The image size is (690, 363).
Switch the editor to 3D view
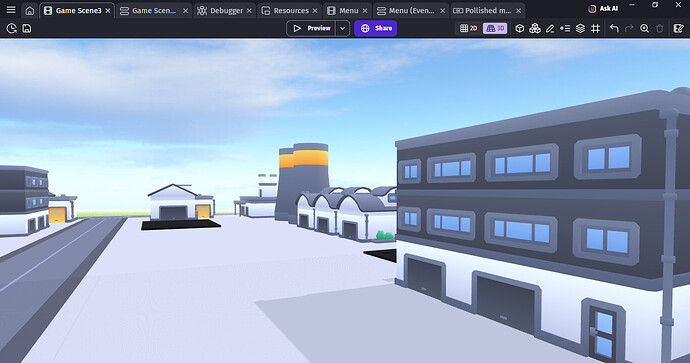coord(495,28)
